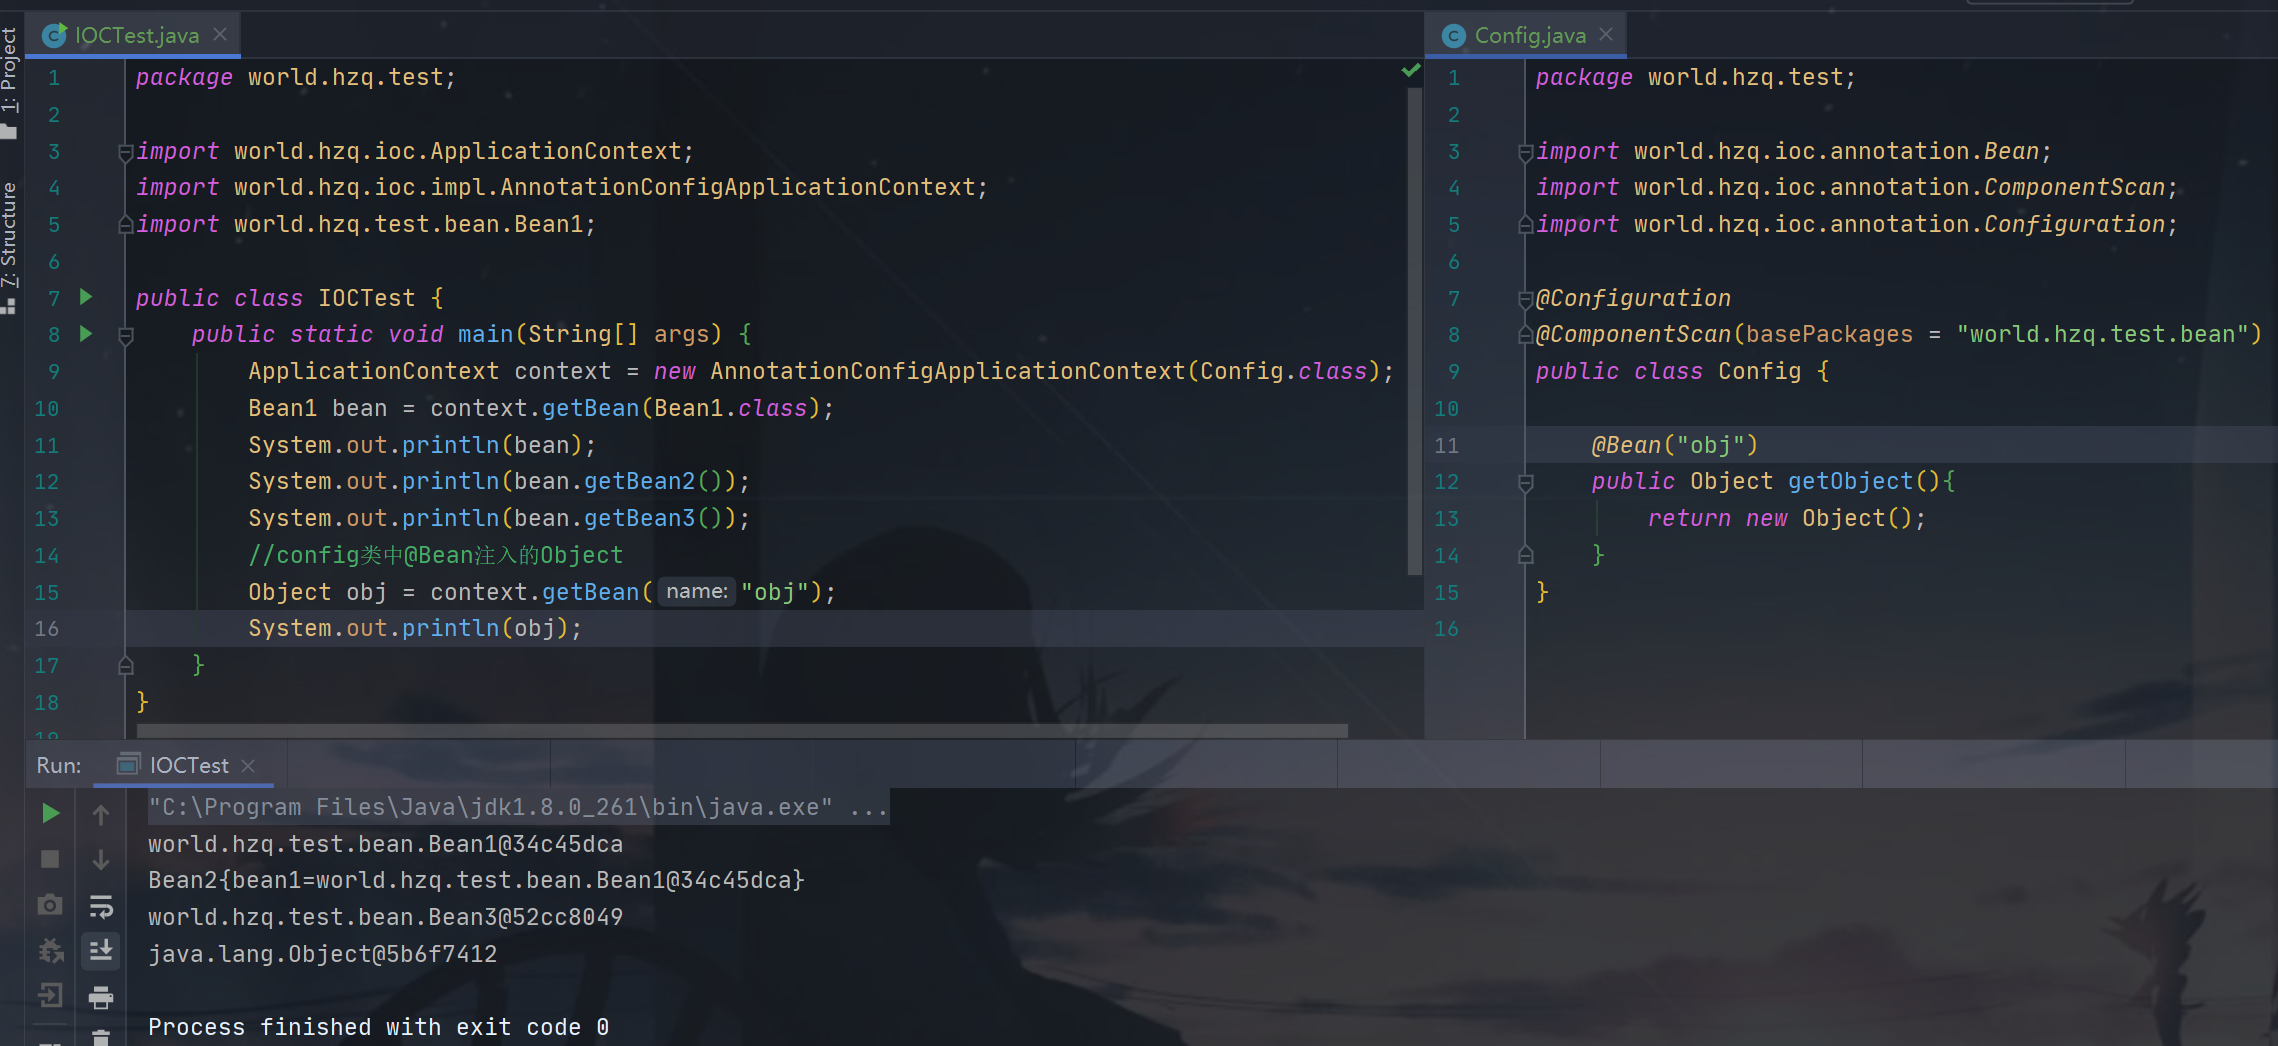Open the Structure tool window
The image size is (2278, 1046).
10,230
